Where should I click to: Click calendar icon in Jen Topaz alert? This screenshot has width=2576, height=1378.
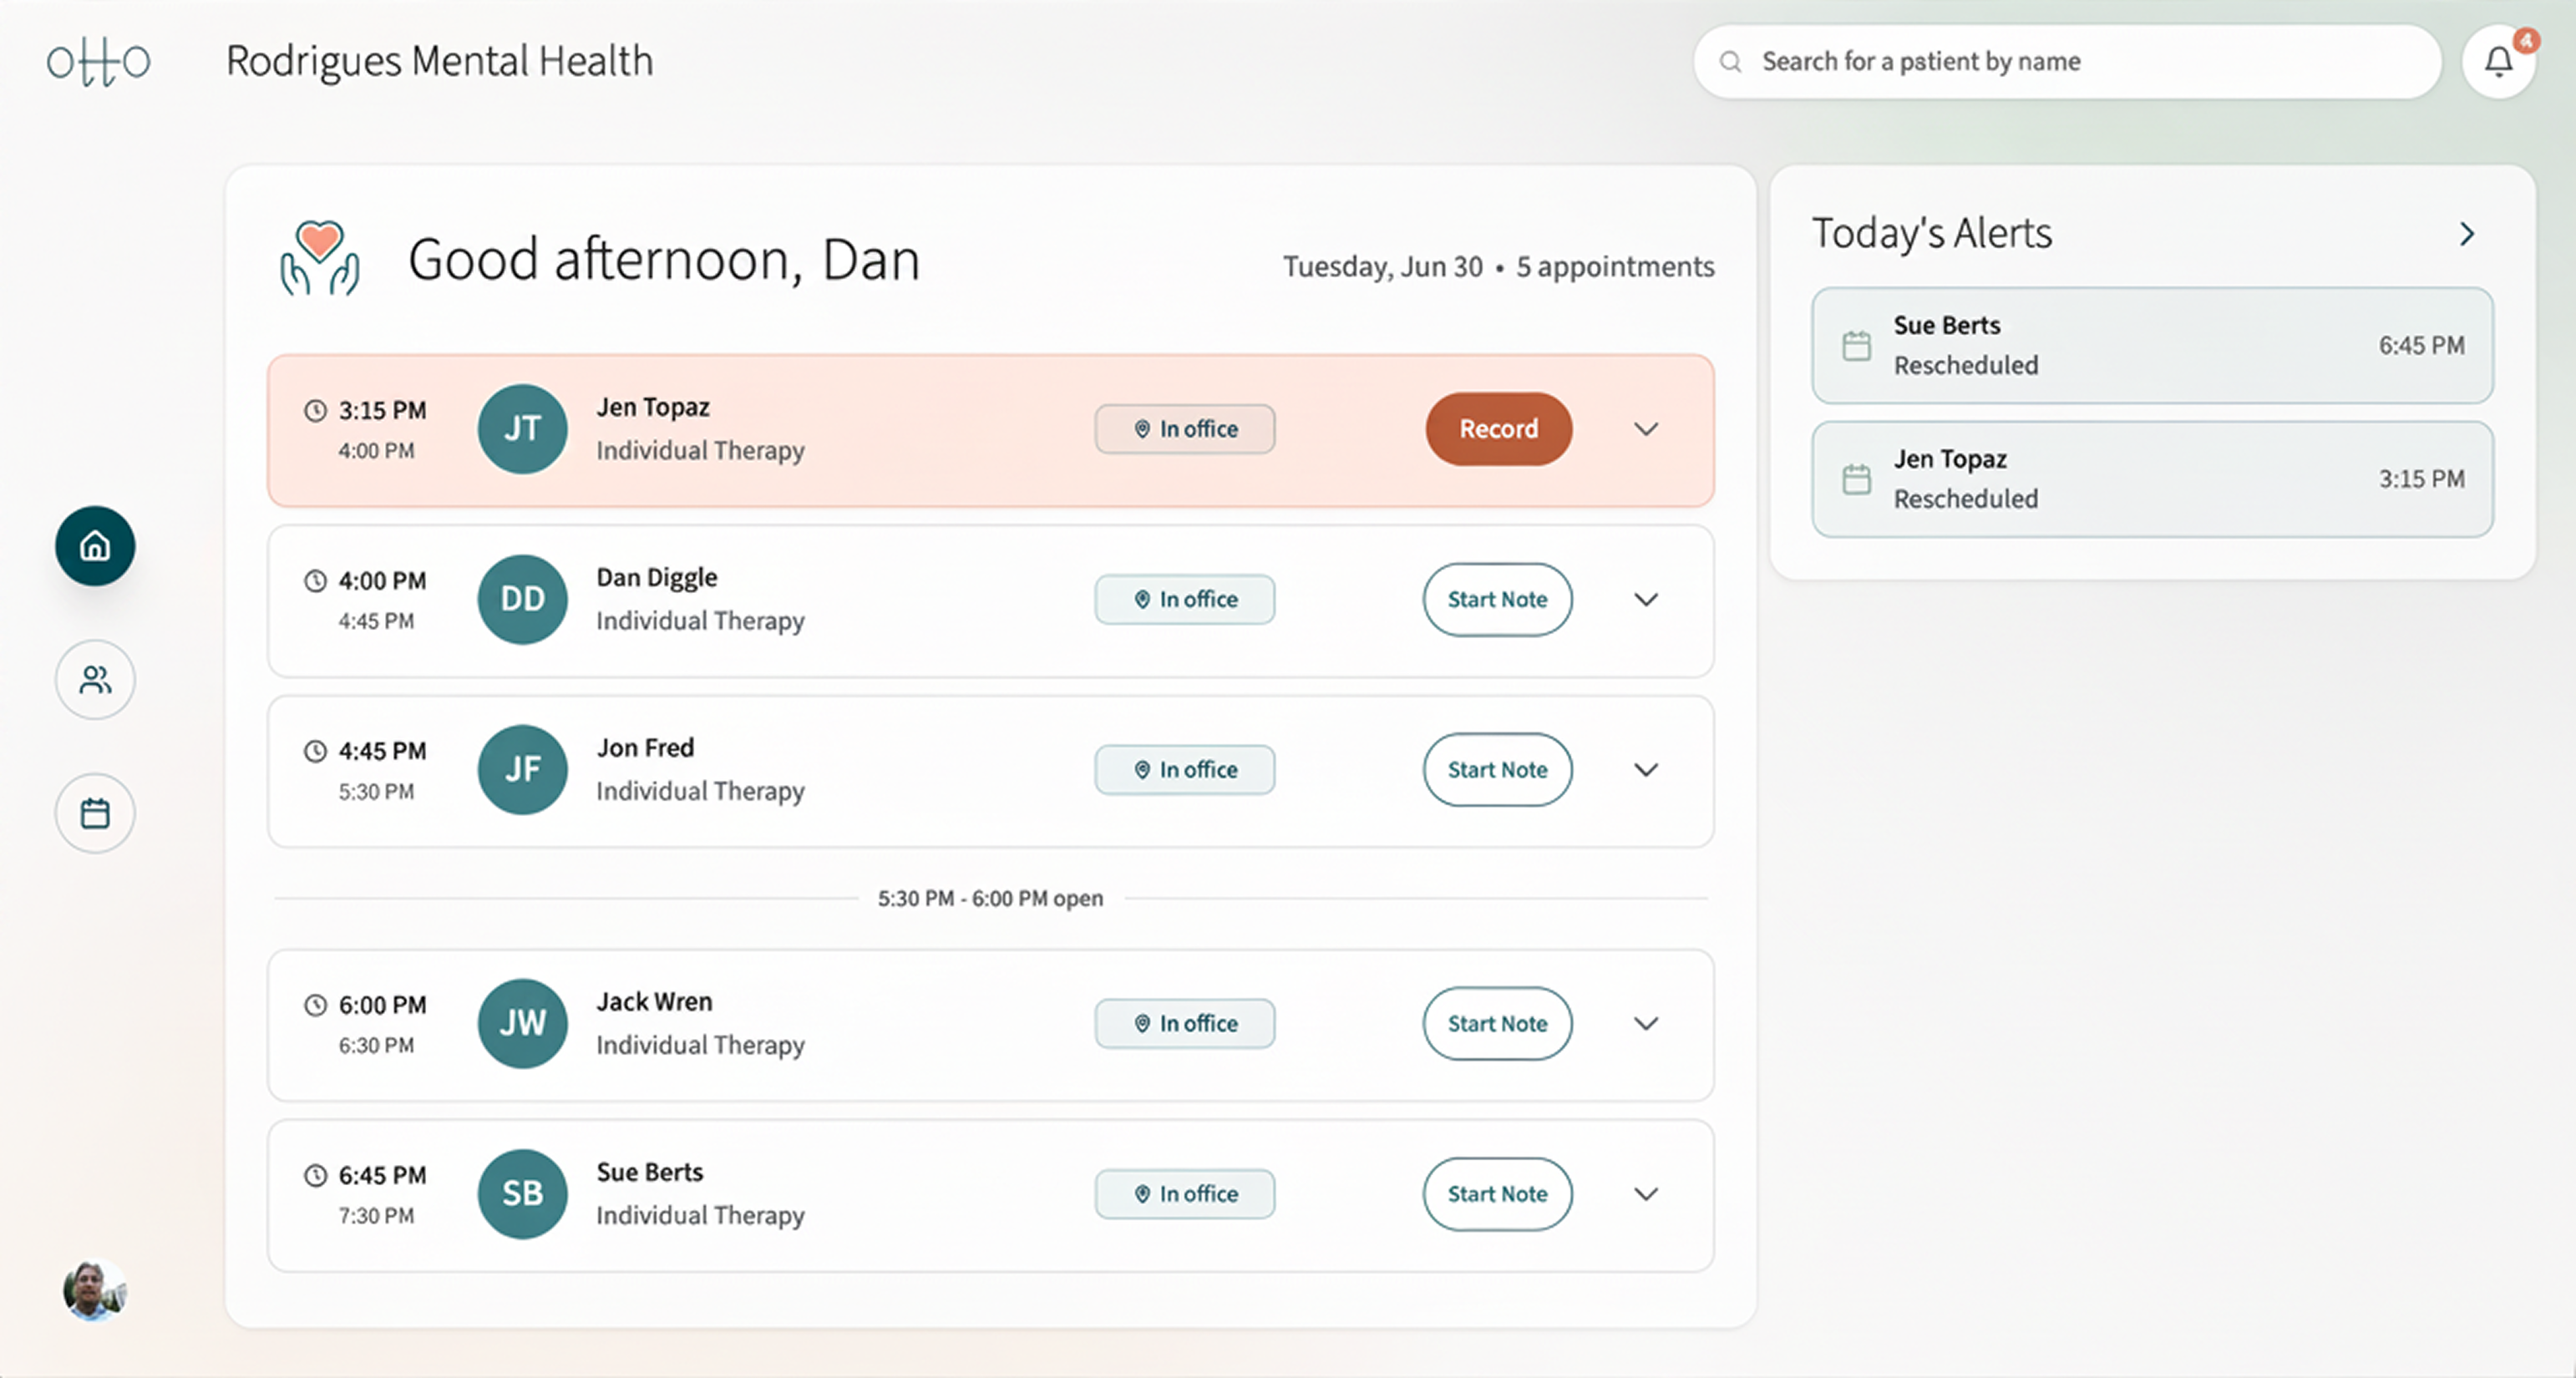click(1856, 479)
